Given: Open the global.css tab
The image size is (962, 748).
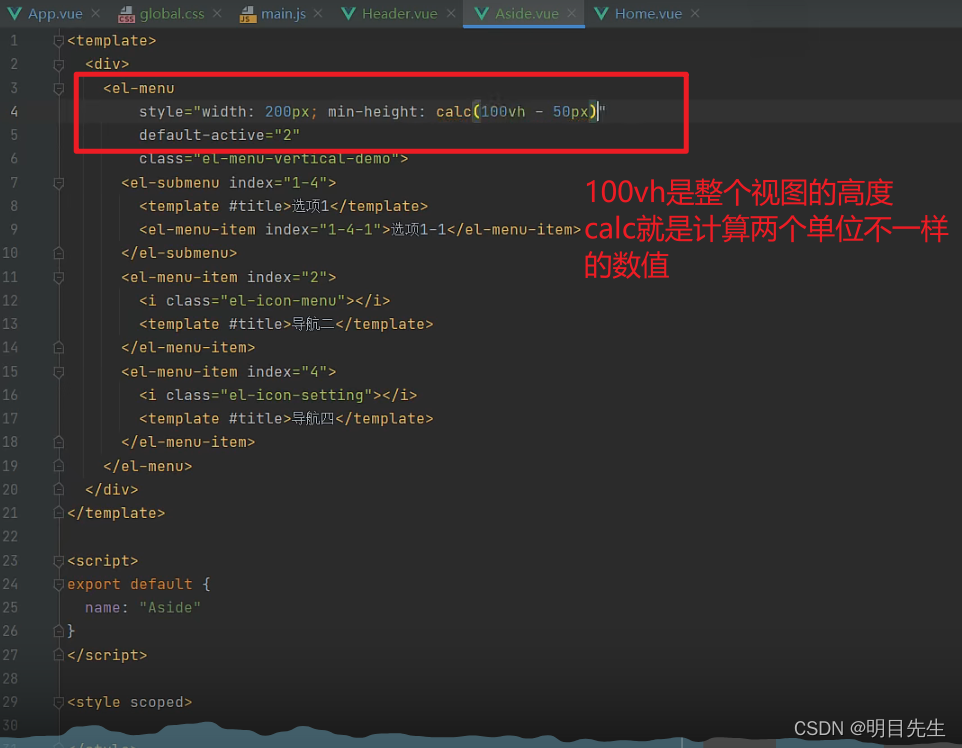Looking at the screenshot, I should (x=172, y=13).
